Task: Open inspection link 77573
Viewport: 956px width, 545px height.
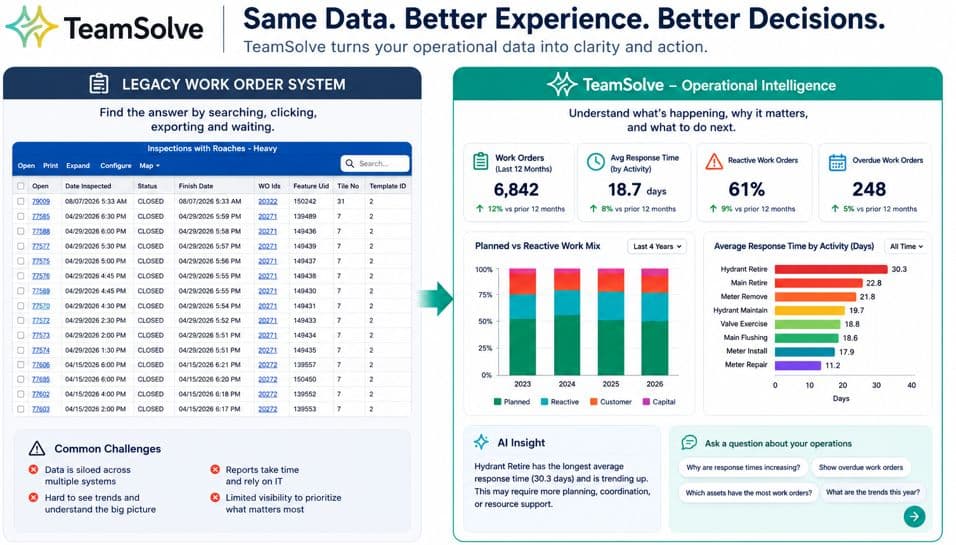Action: pos(41,335)
